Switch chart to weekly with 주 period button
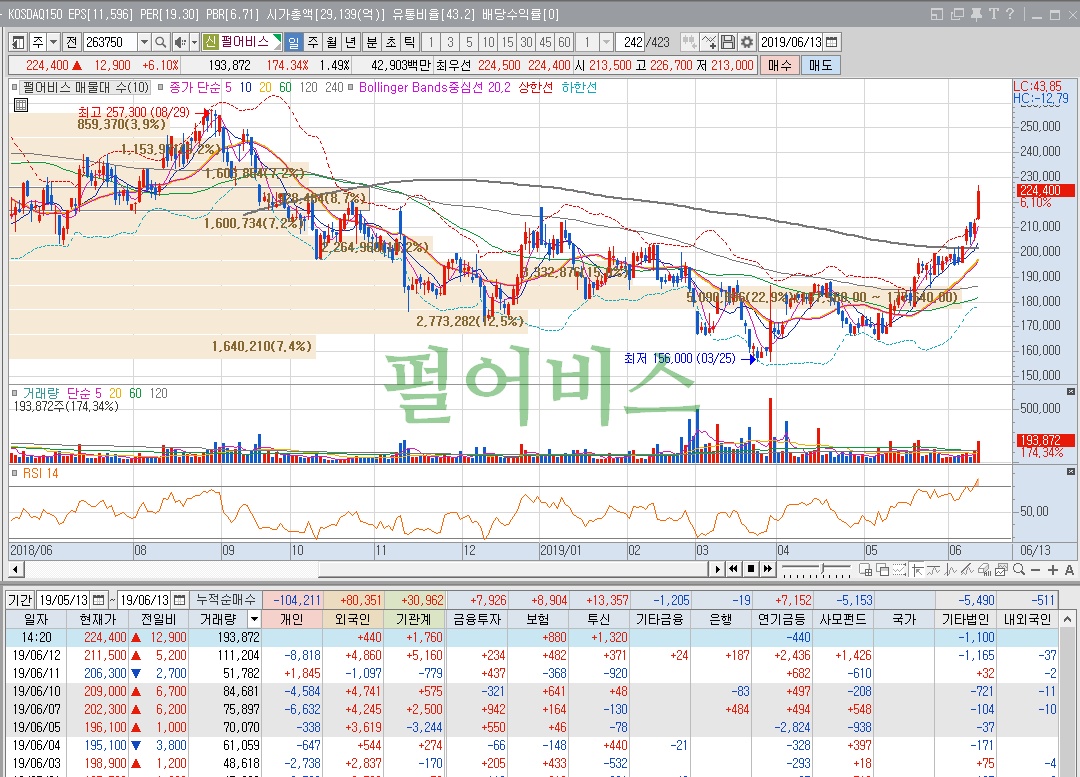This screenshot has width=1080, height=777. 313,42
